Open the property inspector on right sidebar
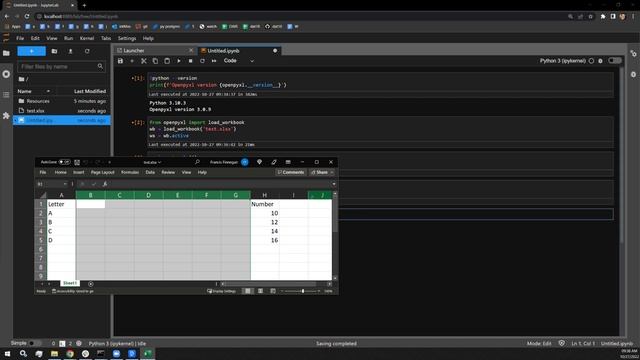 click(x=633, y=53)
